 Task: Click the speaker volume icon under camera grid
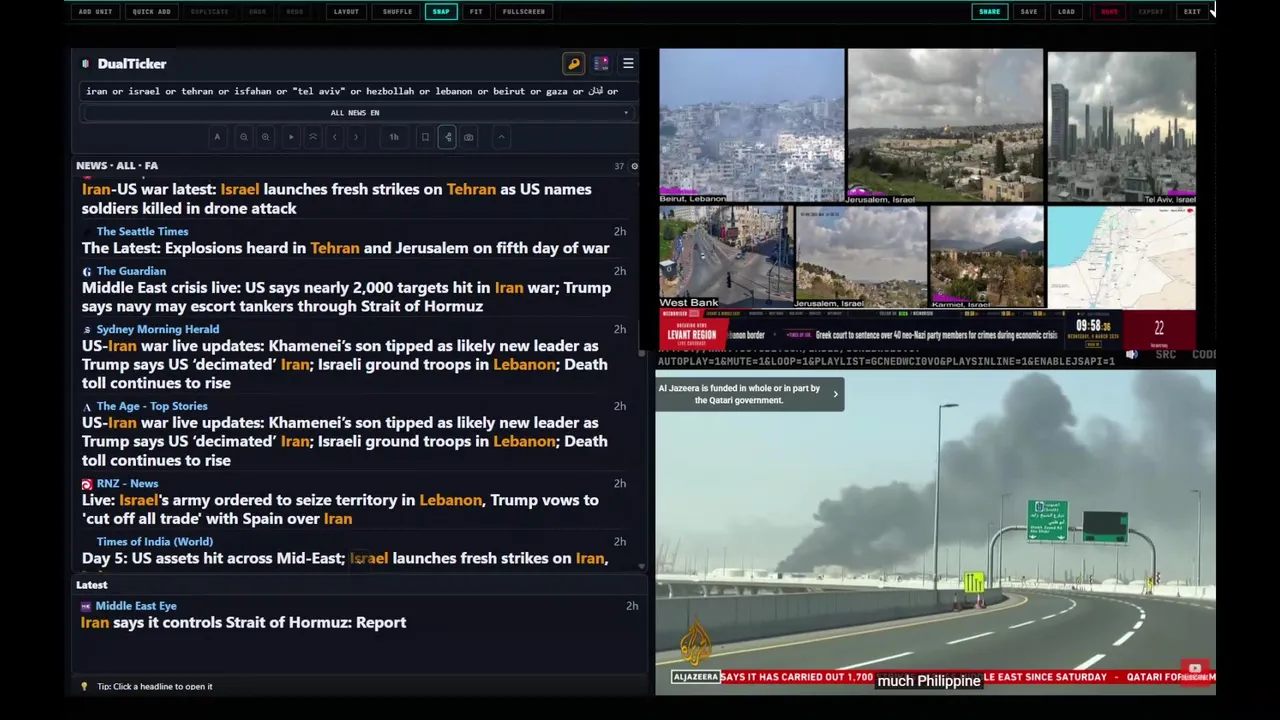[x=1132, y=354]
